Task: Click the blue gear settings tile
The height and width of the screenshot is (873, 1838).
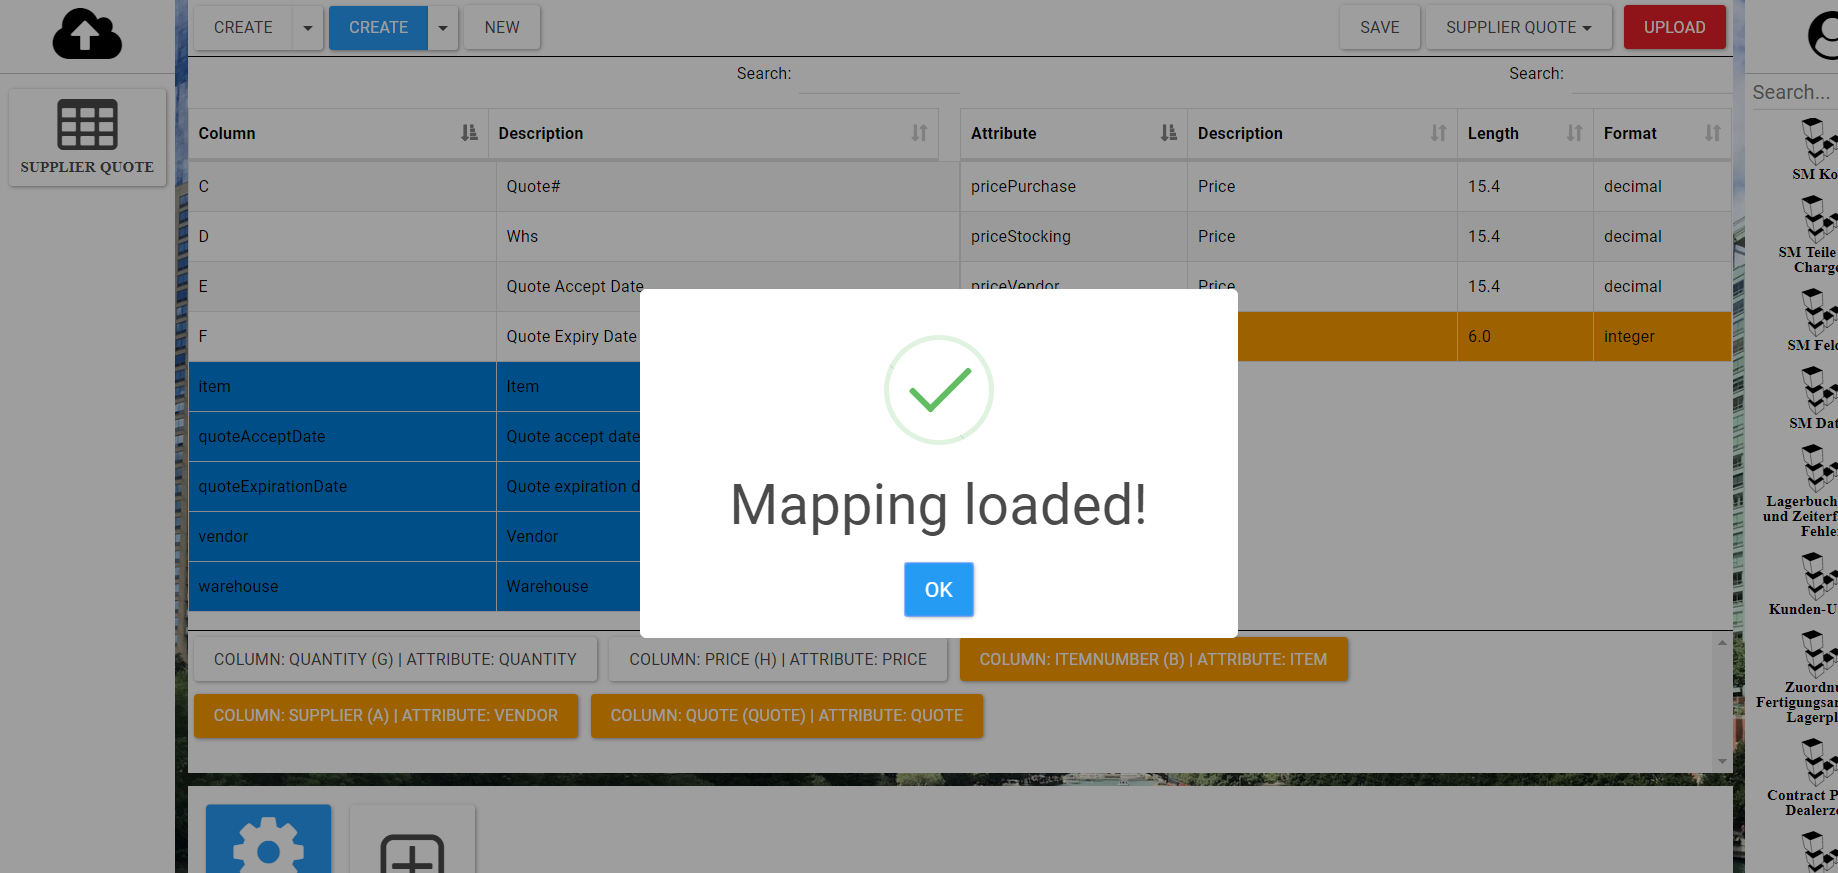Action: [x=268, y=840]
